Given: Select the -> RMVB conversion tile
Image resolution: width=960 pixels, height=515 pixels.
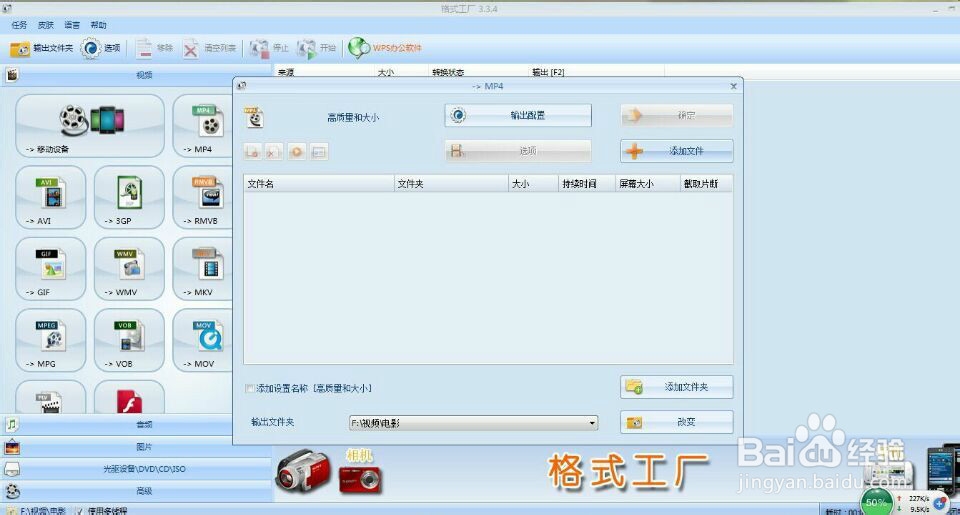Looking at the screenshot, I should click(203, 197).
